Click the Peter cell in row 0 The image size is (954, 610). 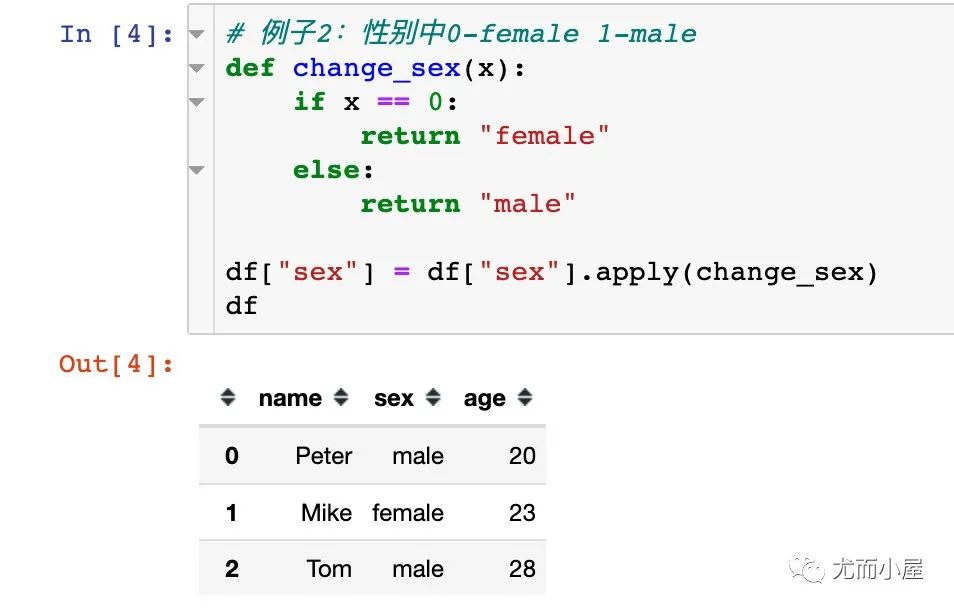click(x=324, y=456)
